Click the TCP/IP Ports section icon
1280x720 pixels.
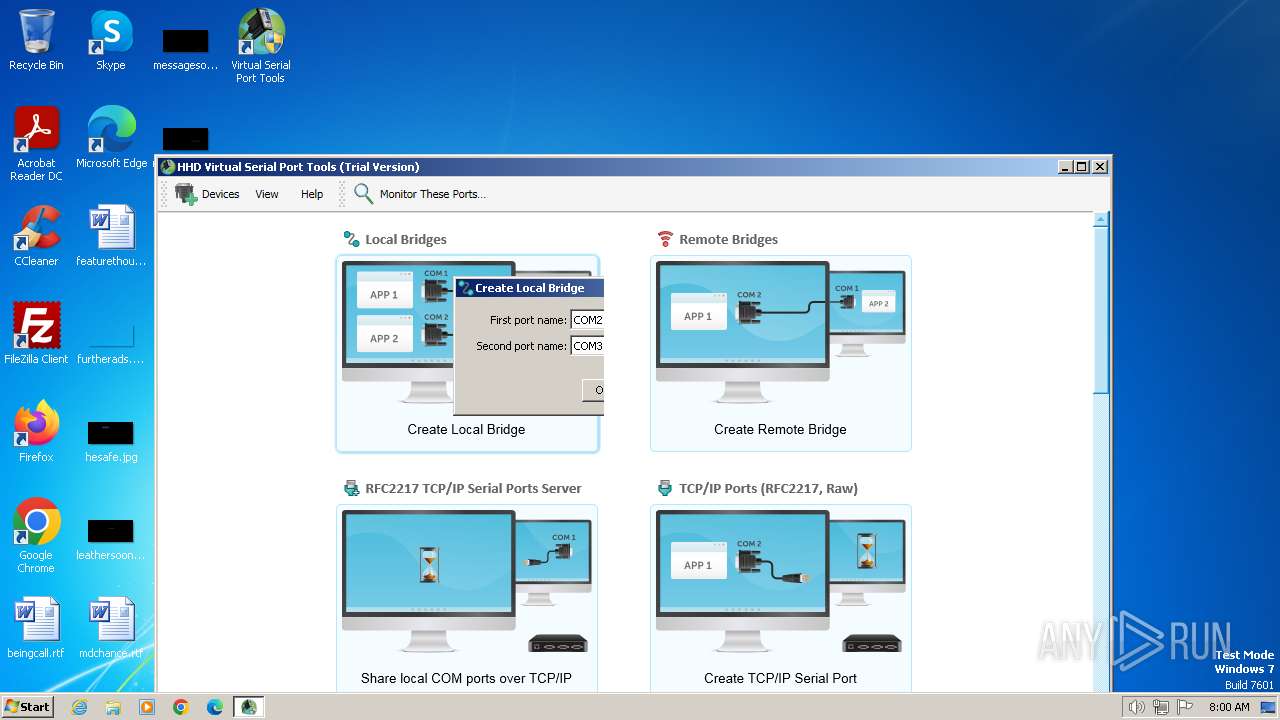665,488
